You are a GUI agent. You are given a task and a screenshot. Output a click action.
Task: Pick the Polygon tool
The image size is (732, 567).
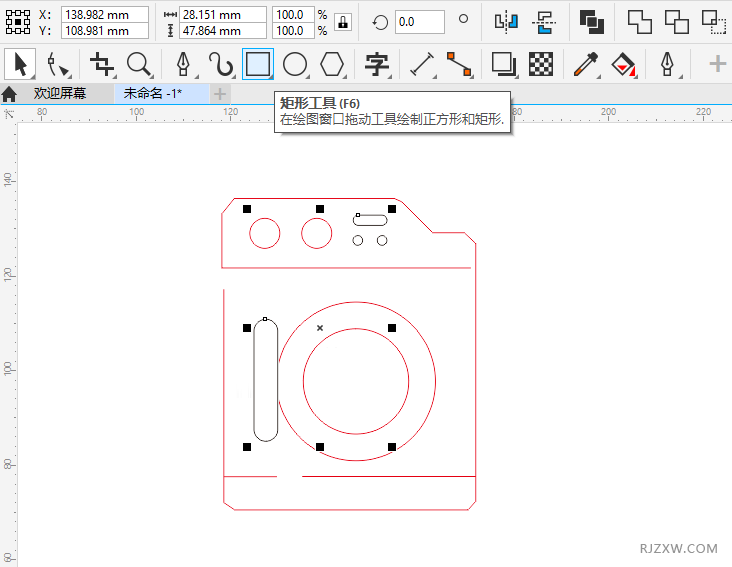[x=332, y=65]
